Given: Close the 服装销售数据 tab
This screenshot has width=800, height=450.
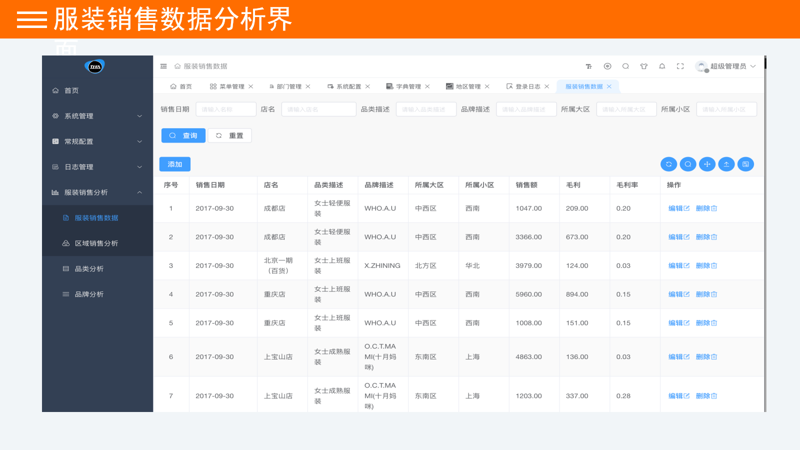Looking at the screenshot, I should (609, 87).
